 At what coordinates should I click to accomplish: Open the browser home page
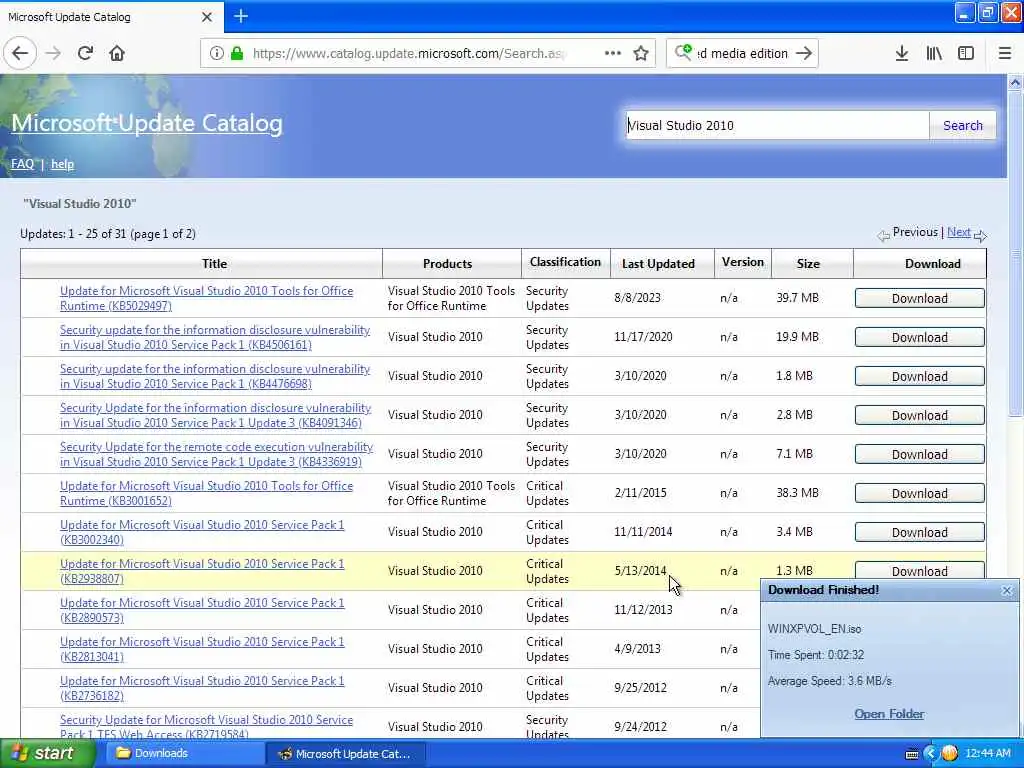(117, 54)
